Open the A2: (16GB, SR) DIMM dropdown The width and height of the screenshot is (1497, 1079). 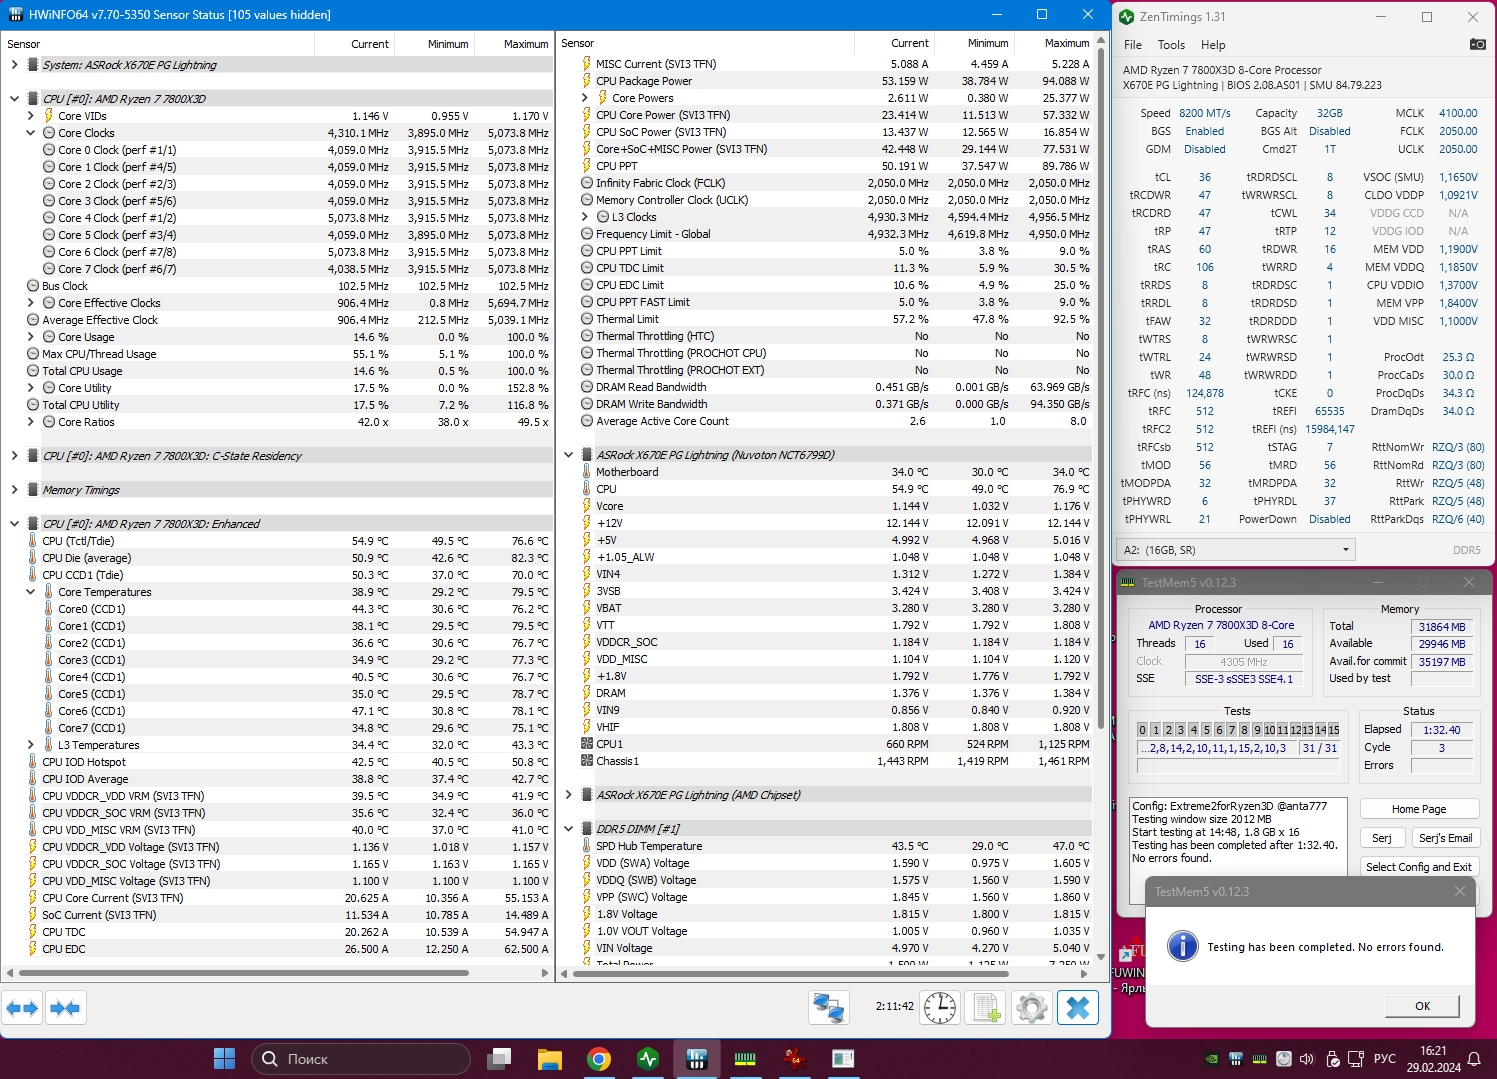pos(1235,550)
